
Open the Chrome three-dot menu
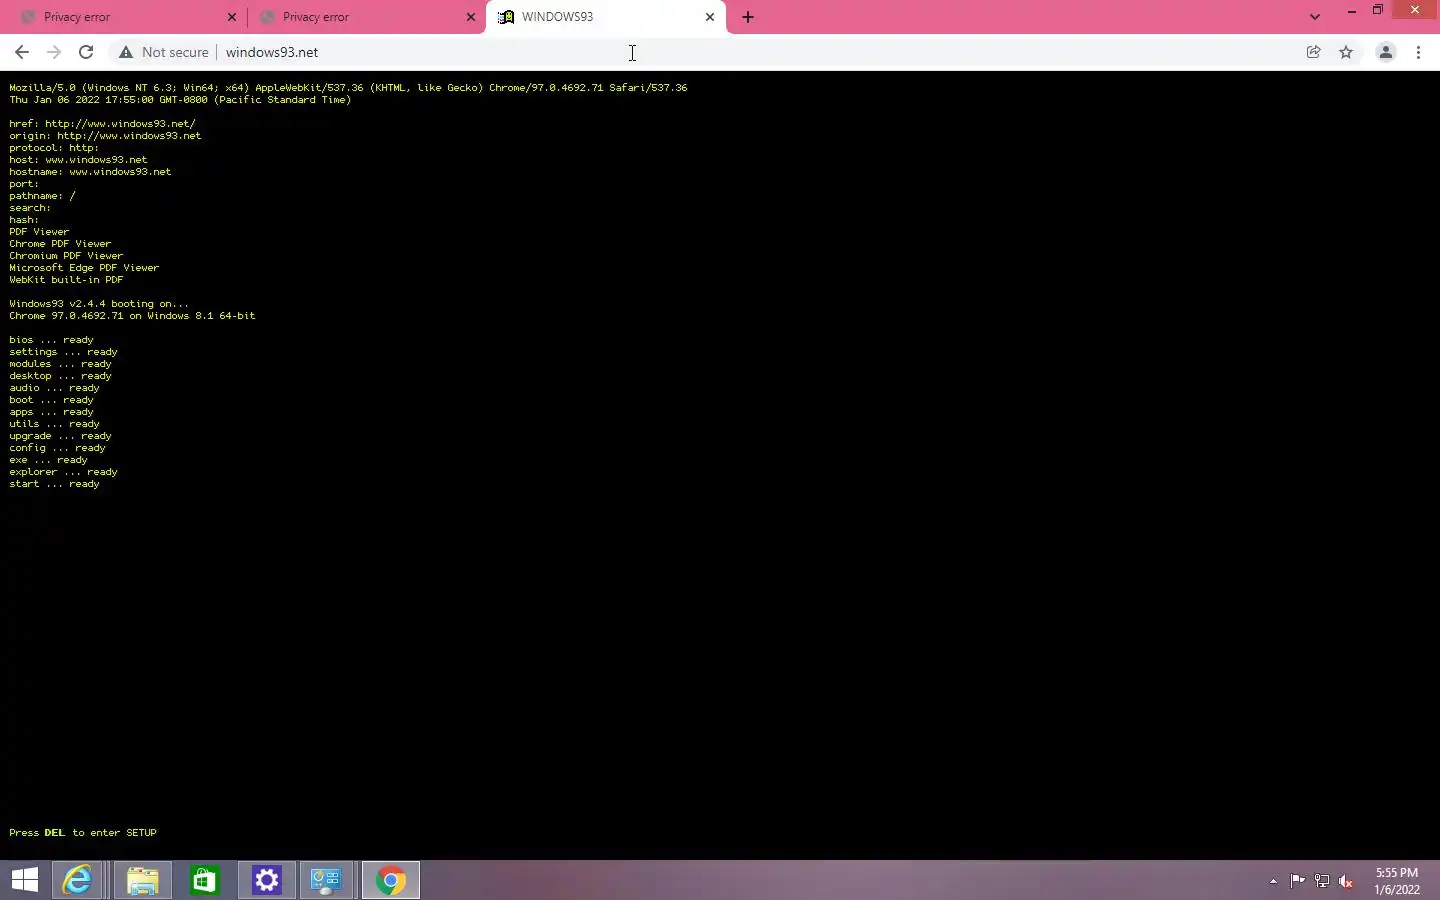(1418, 52)
